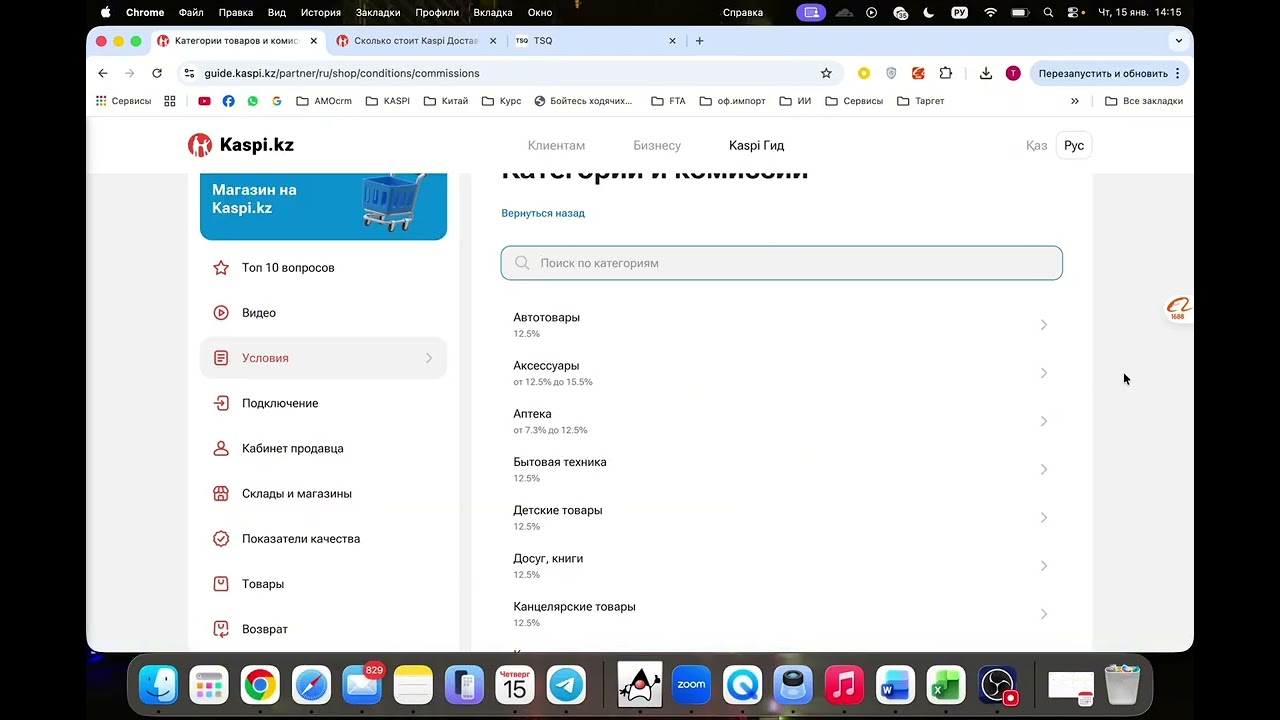Open the Kaspi Гид header tab

pos(756,145)
